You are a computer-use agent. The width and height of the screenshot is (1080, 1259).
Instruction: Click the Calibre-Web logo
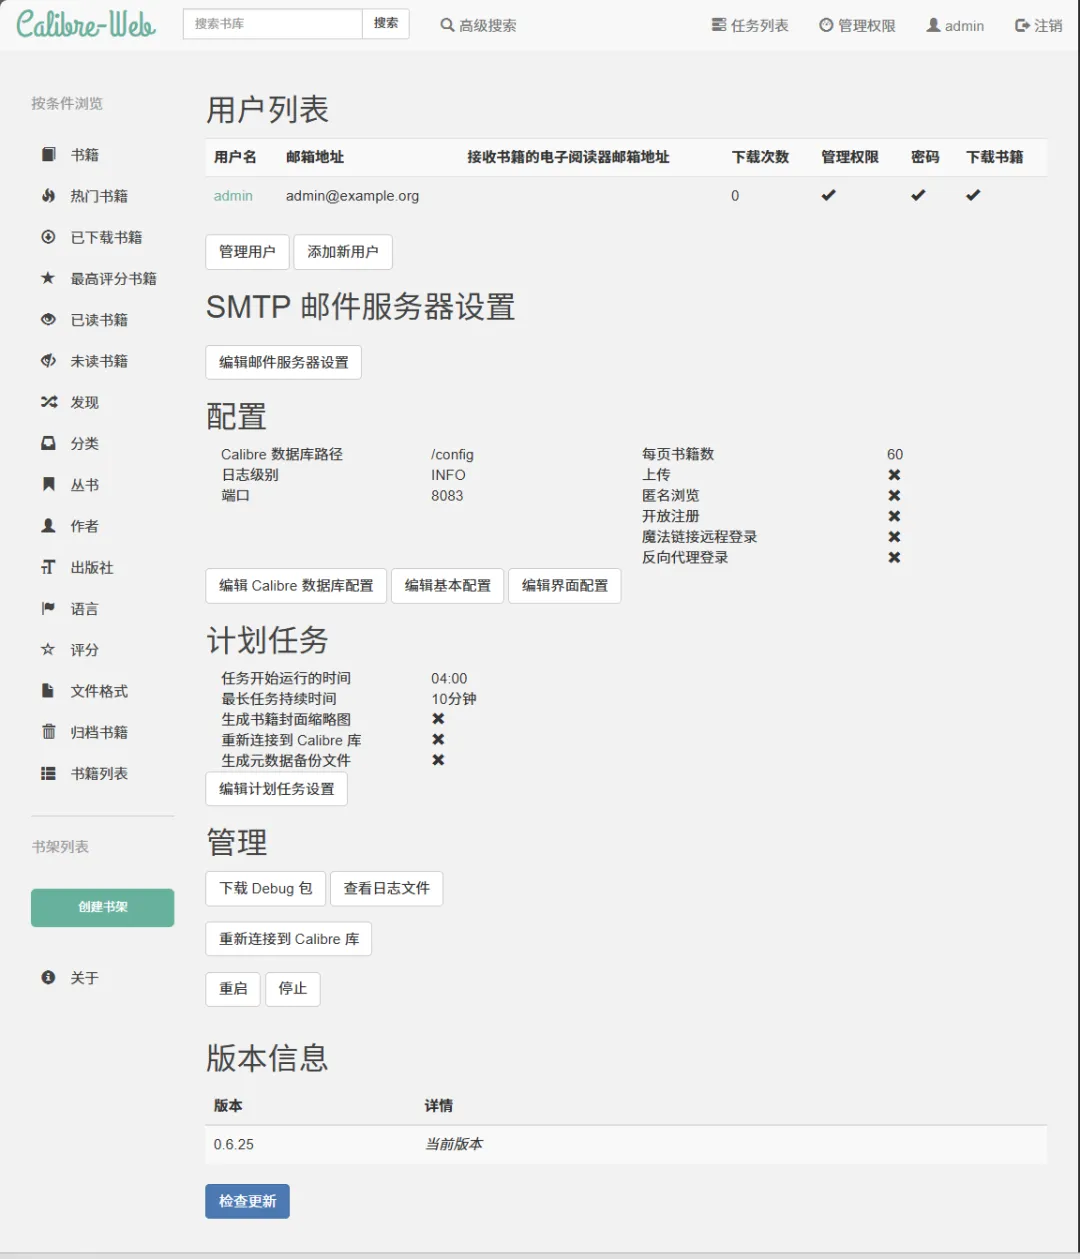(x=86, y=24)
